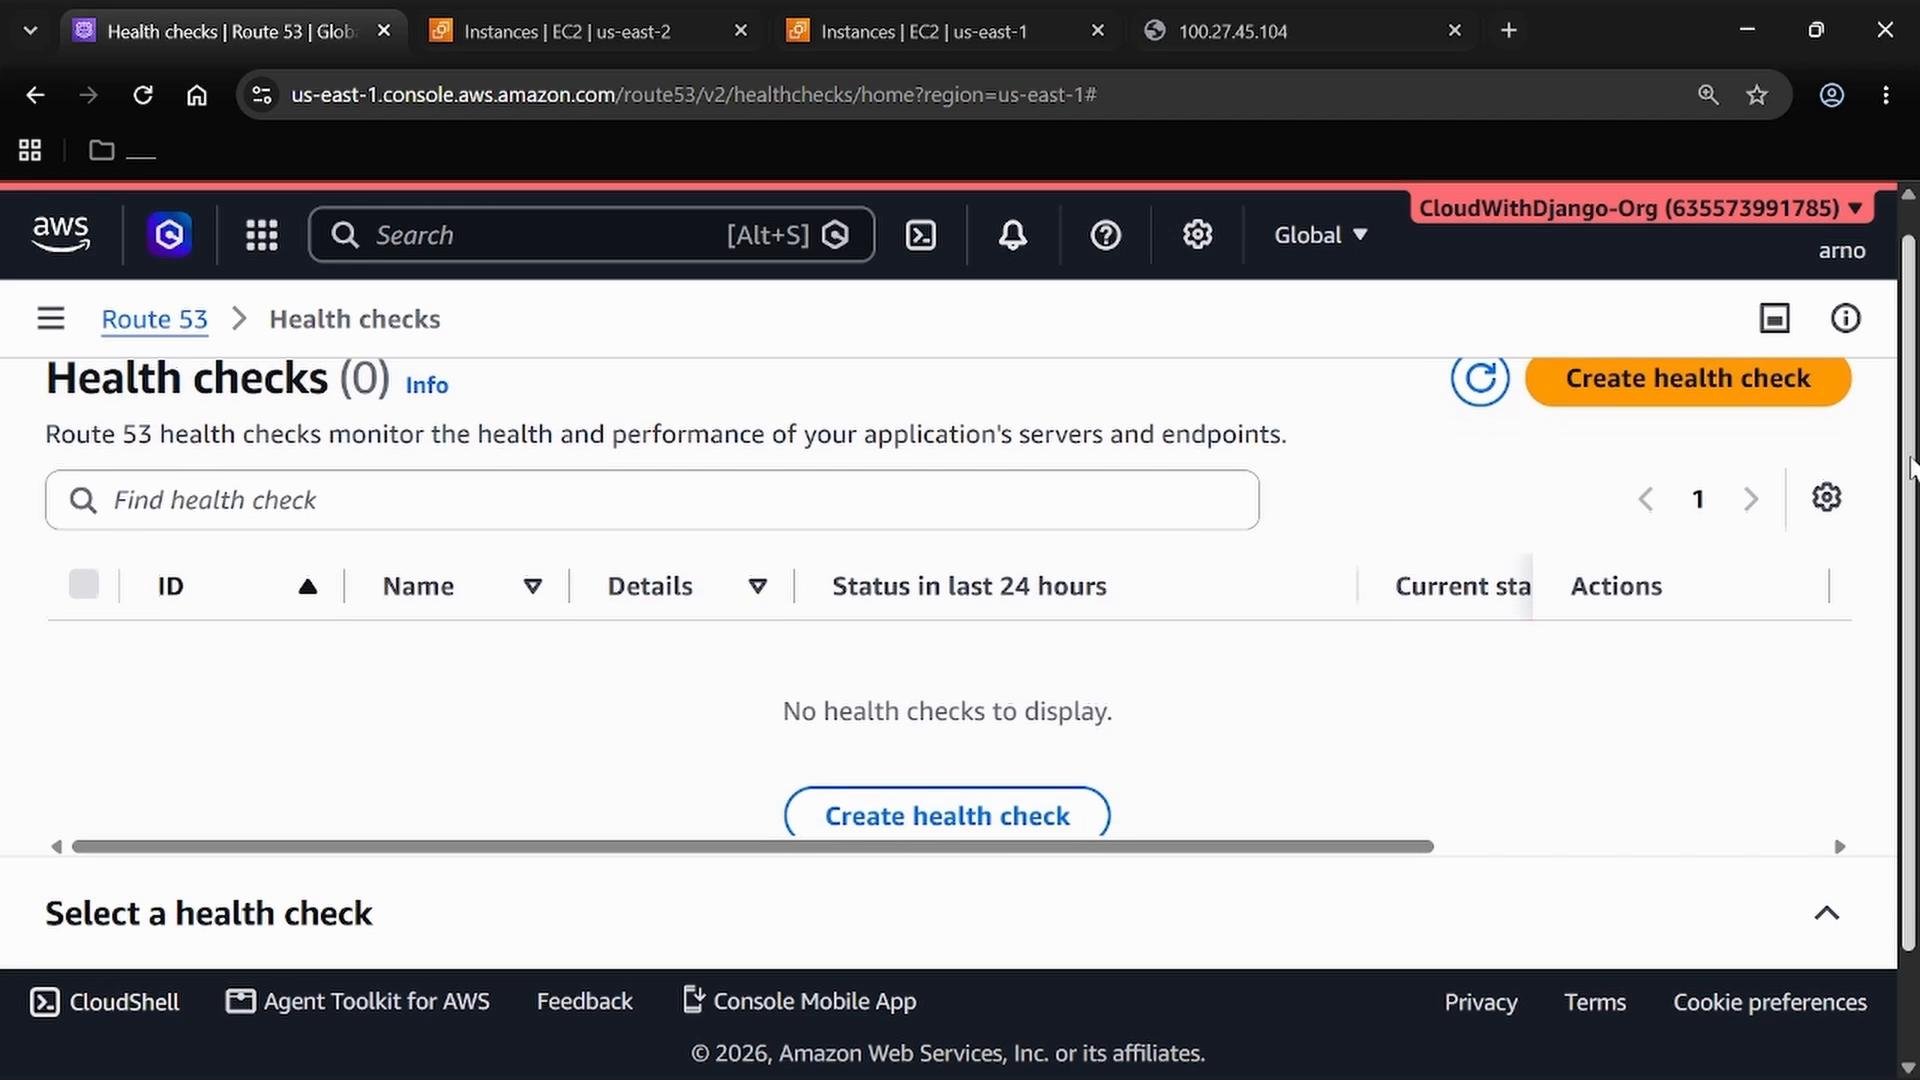Open the AWS home logo
The height and width of the screenshot is (1080, 1920).
61,234
